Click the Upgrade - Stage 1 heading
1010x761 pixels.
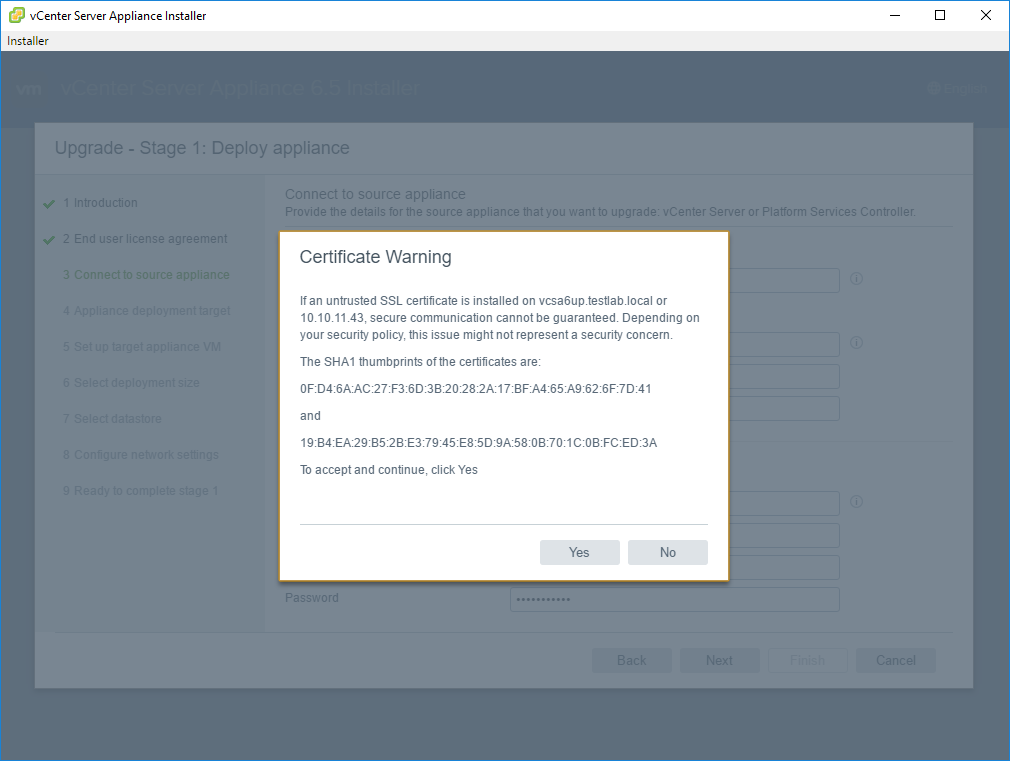pyautogui.click(x=202, y=148)
